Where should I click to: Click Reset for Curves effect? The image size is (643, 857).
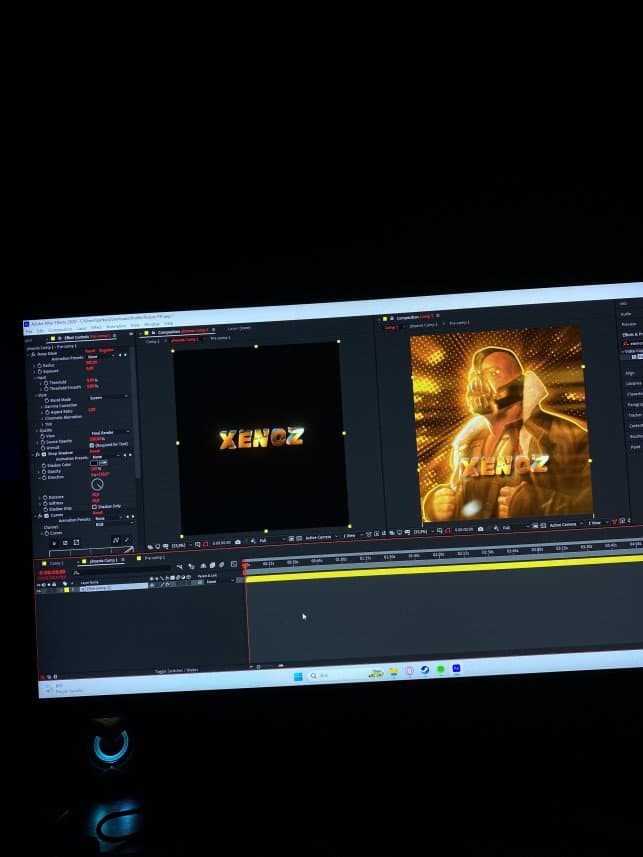pyautogui.click(x=98, y=513)
